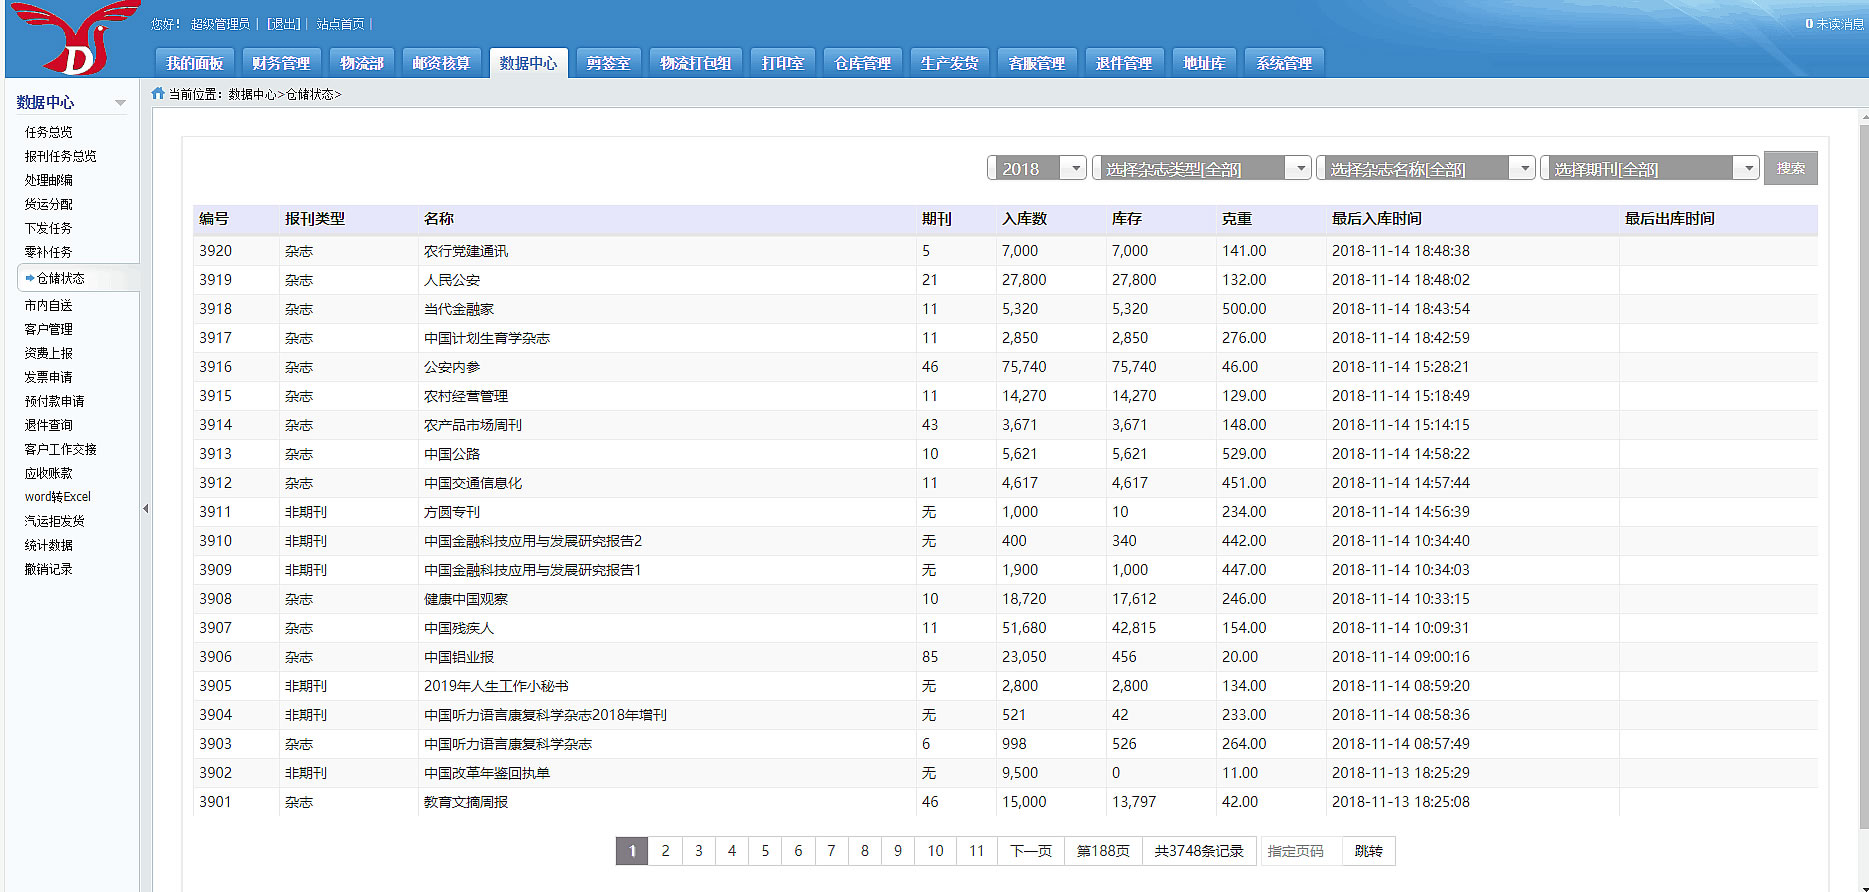The height and width of the screenshot is (892, 1869).
Task: Click the 退出 link in header
Action: click(284, 24)
